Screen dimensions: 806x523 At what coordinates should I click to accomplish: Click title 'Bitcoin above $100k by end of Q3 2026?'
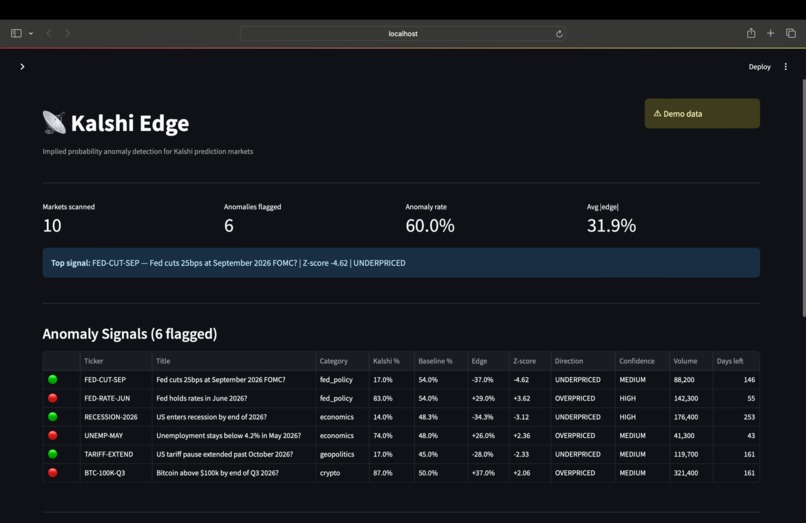click(217, 473)
